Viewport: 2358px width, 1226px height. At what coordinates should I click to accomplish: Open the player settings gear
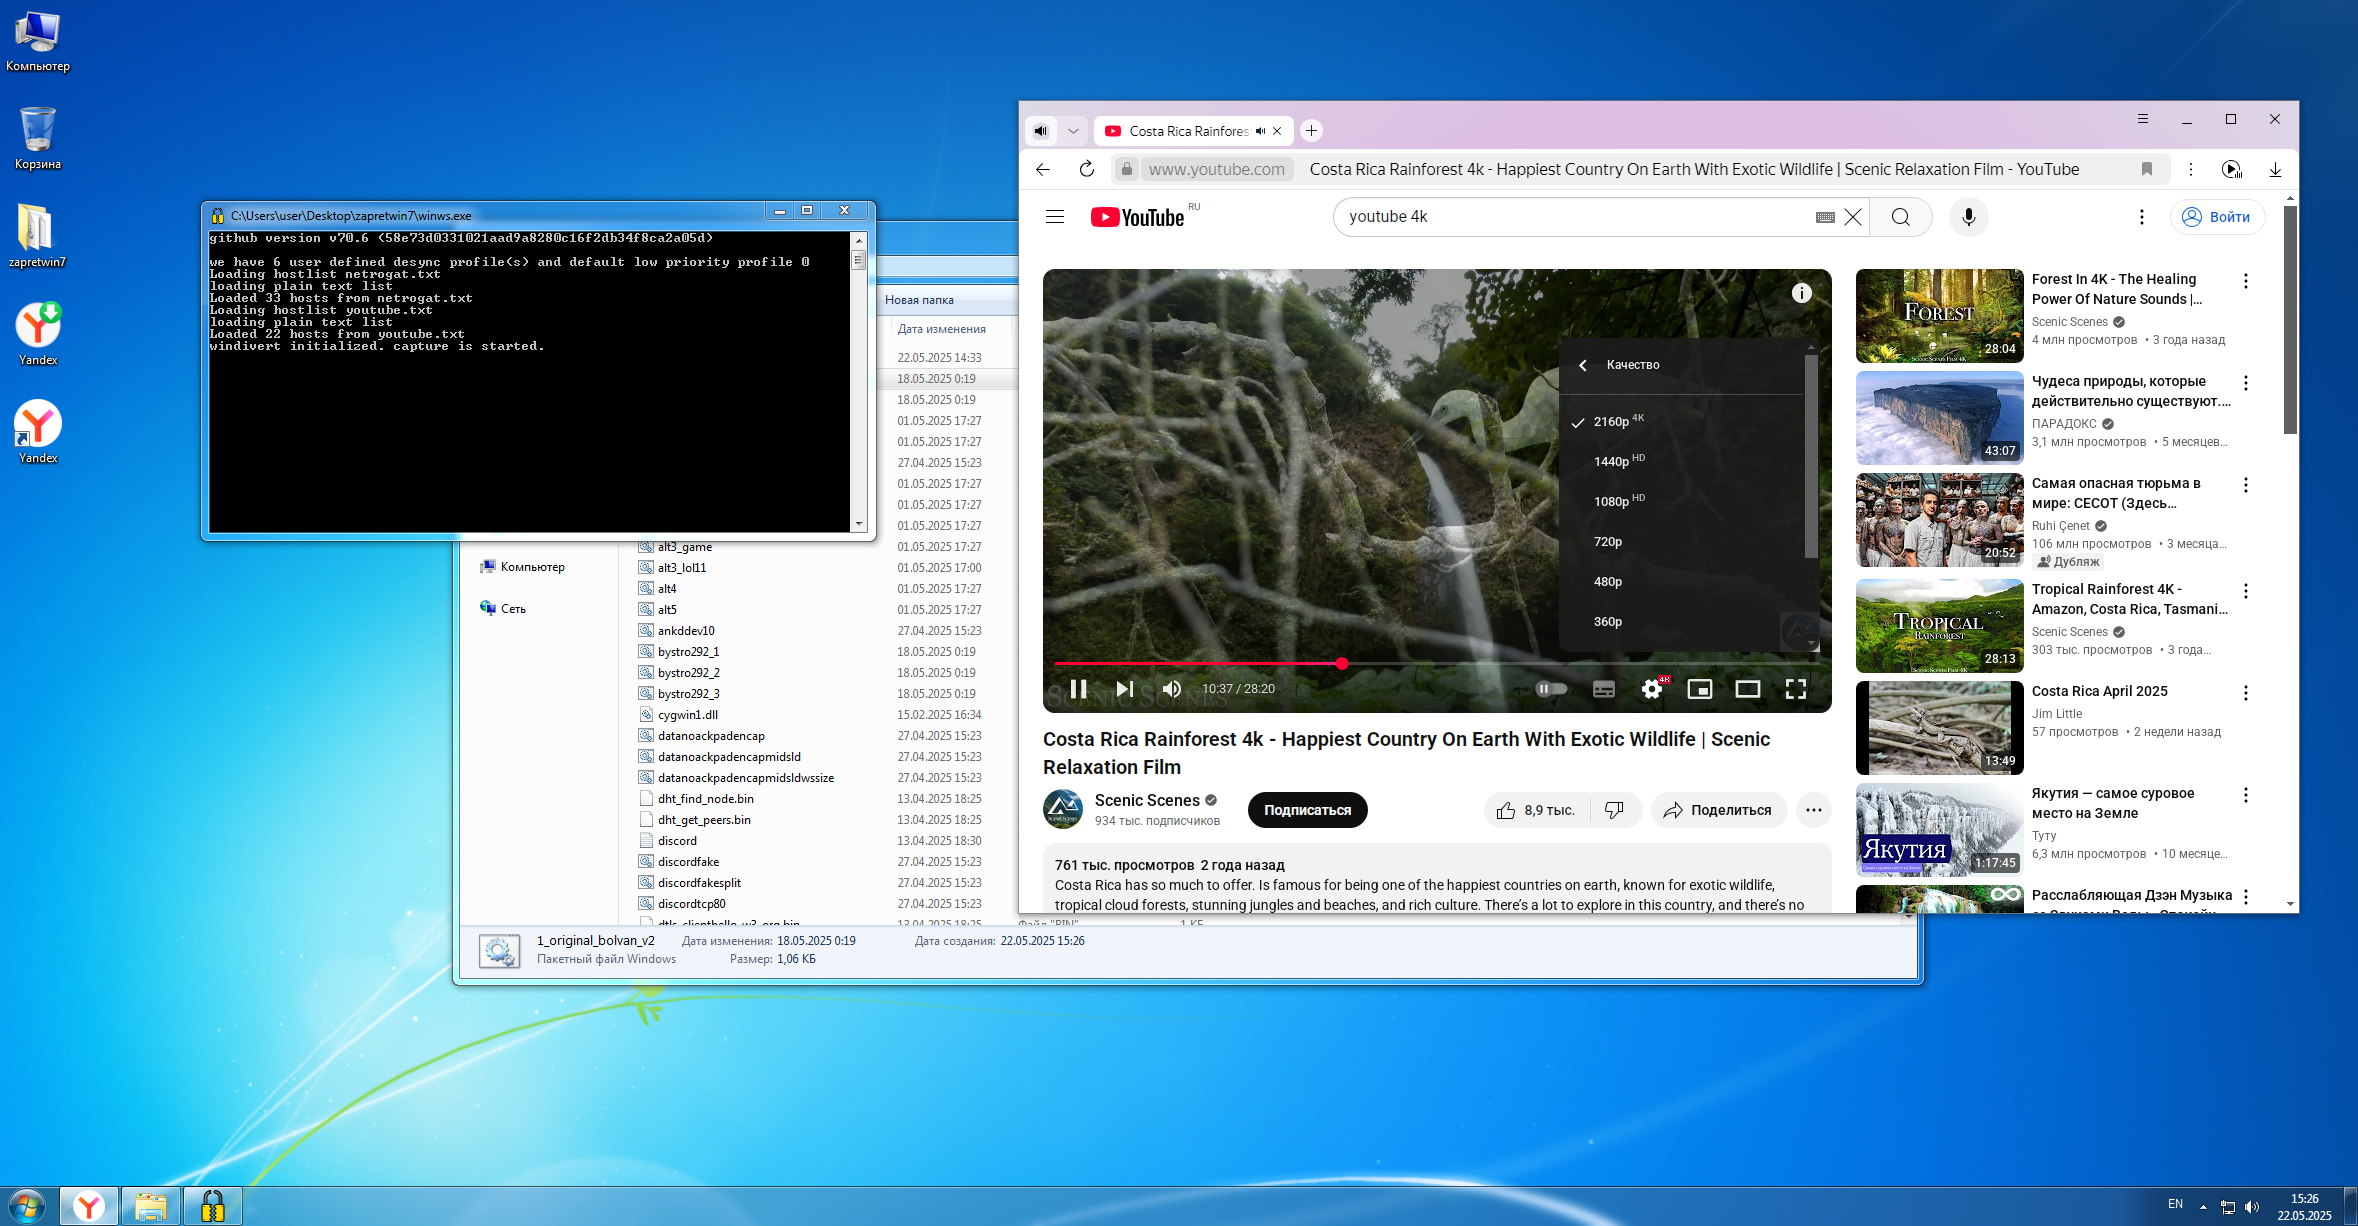(1652, 688)
